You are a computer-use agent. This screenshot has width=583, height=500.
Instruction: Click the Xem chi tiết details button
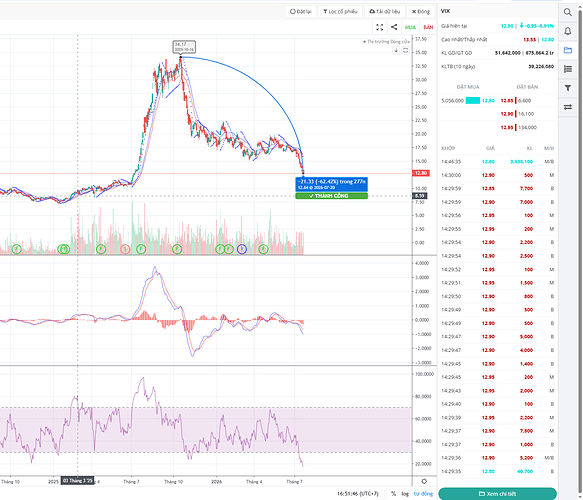497,494
